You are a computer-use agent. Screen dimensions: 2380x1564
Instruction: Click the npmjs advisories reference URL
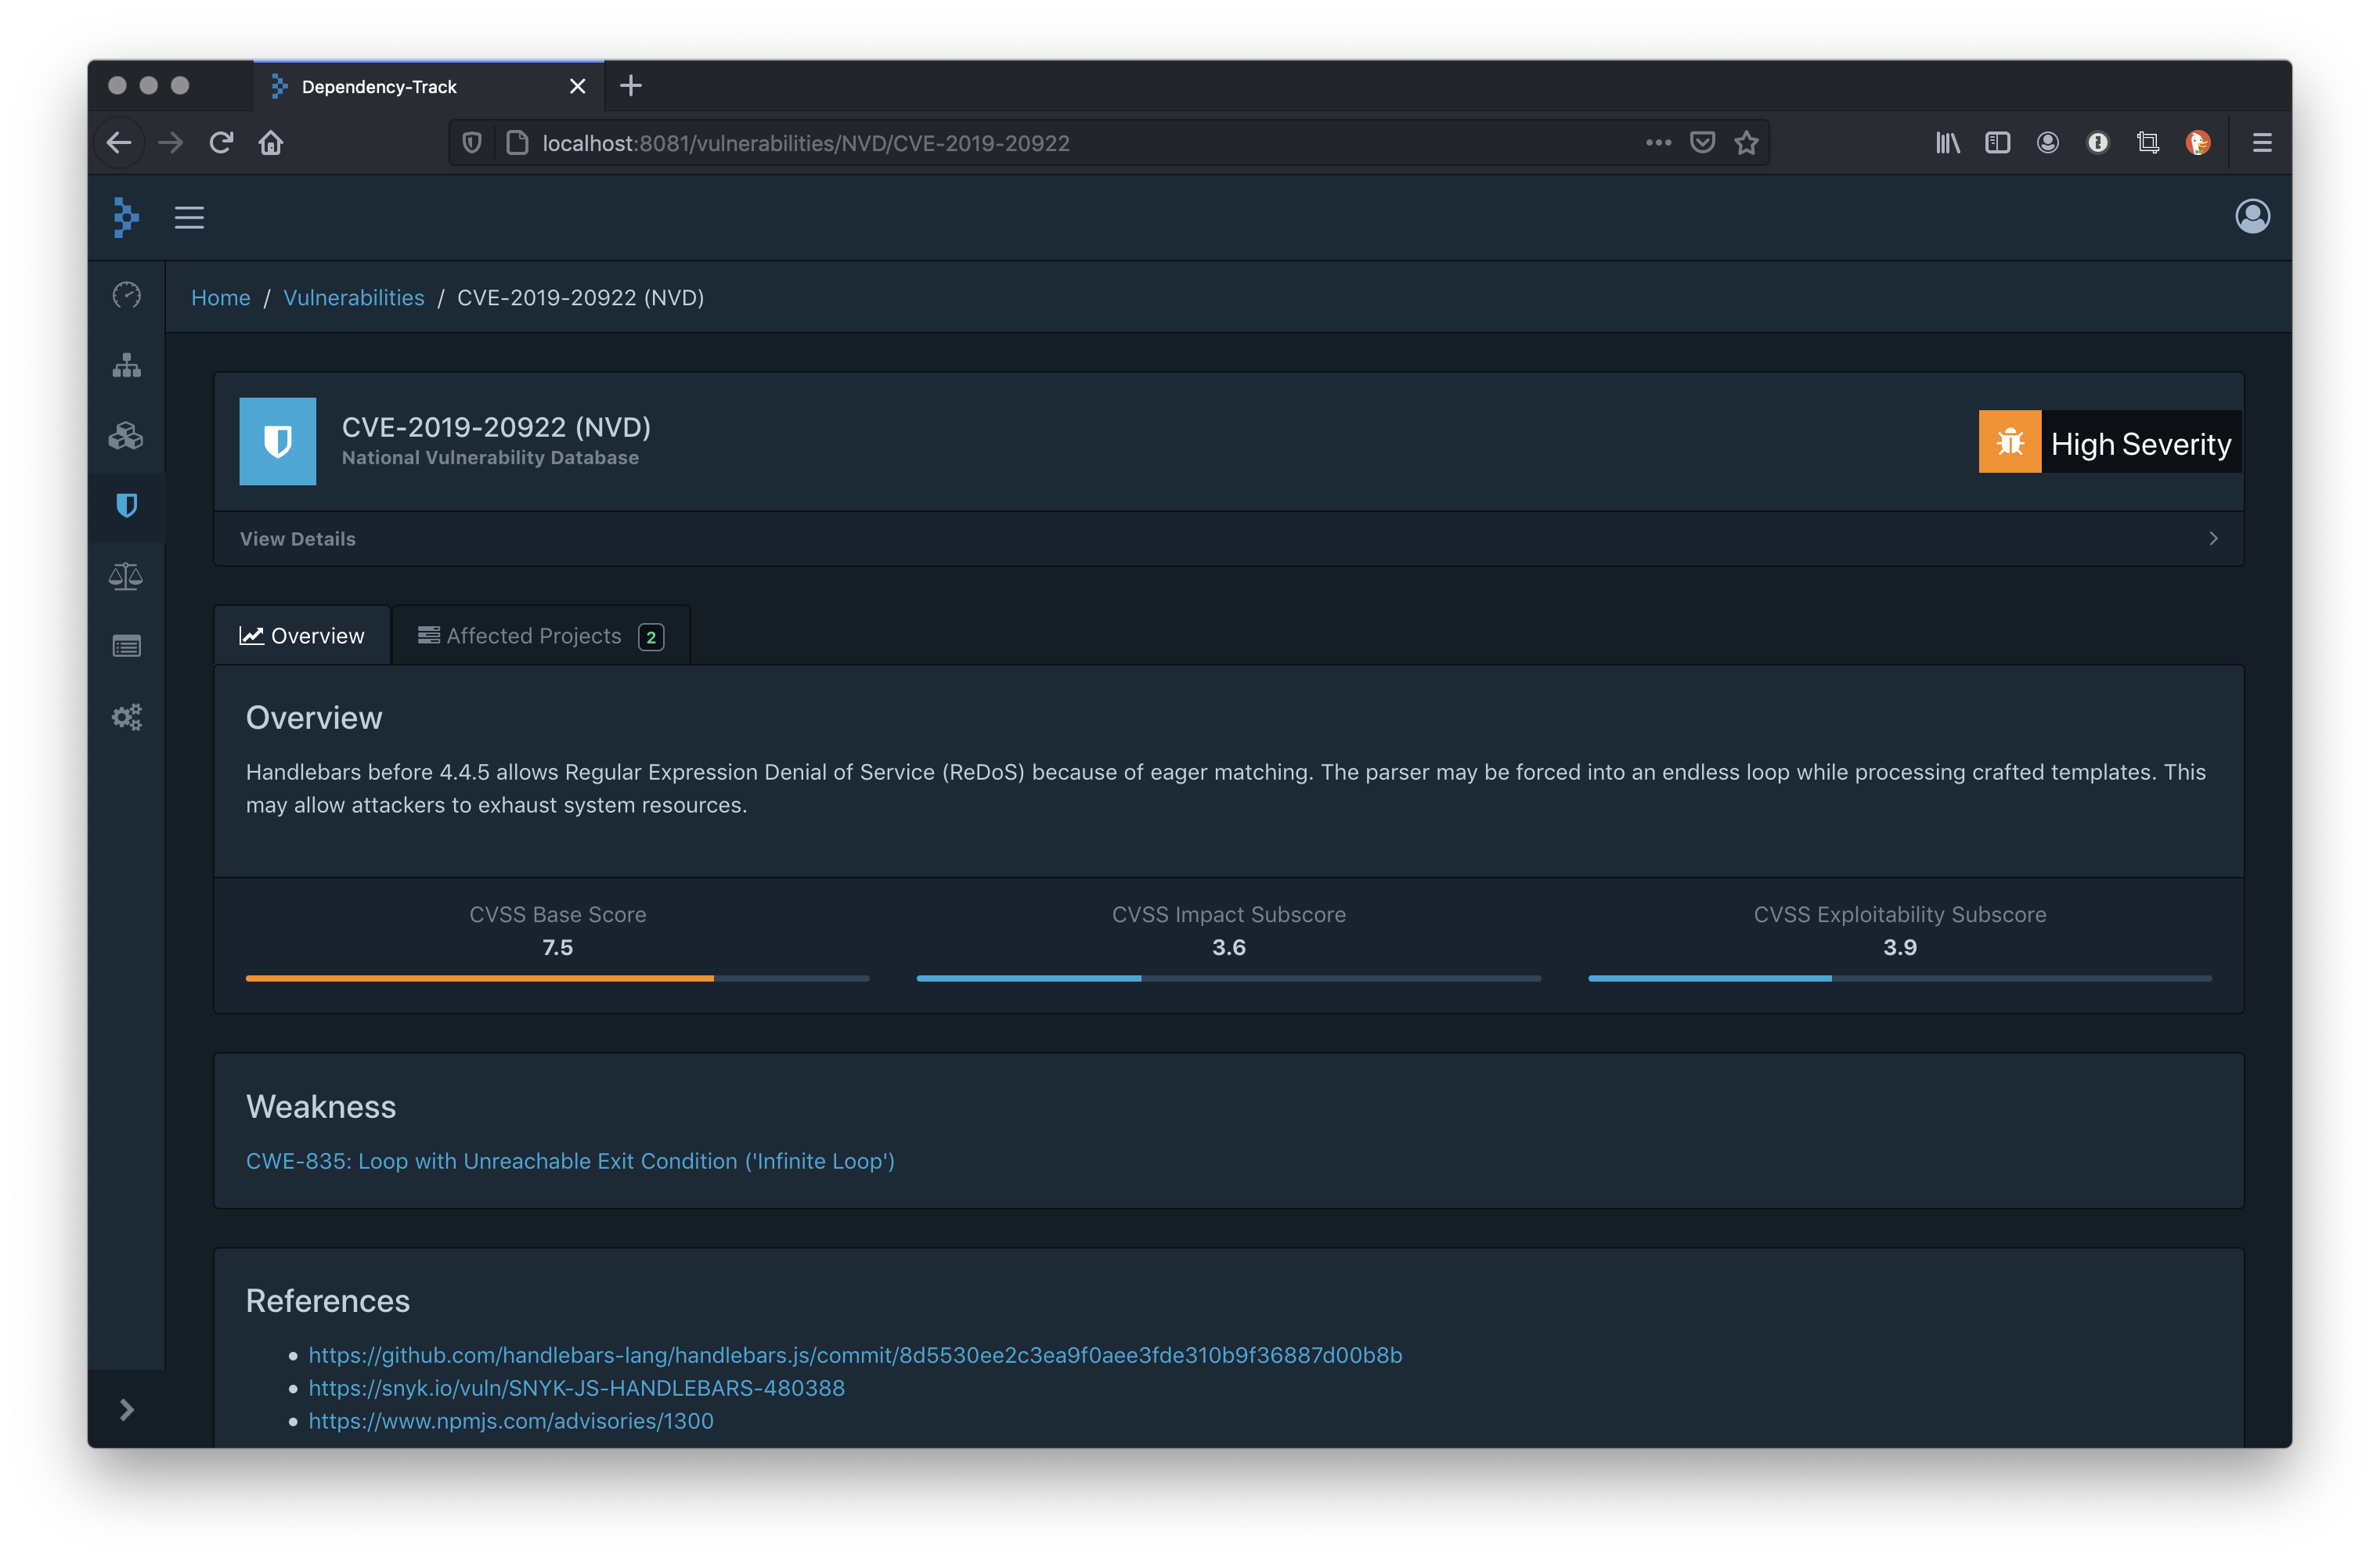point(511,1419)
